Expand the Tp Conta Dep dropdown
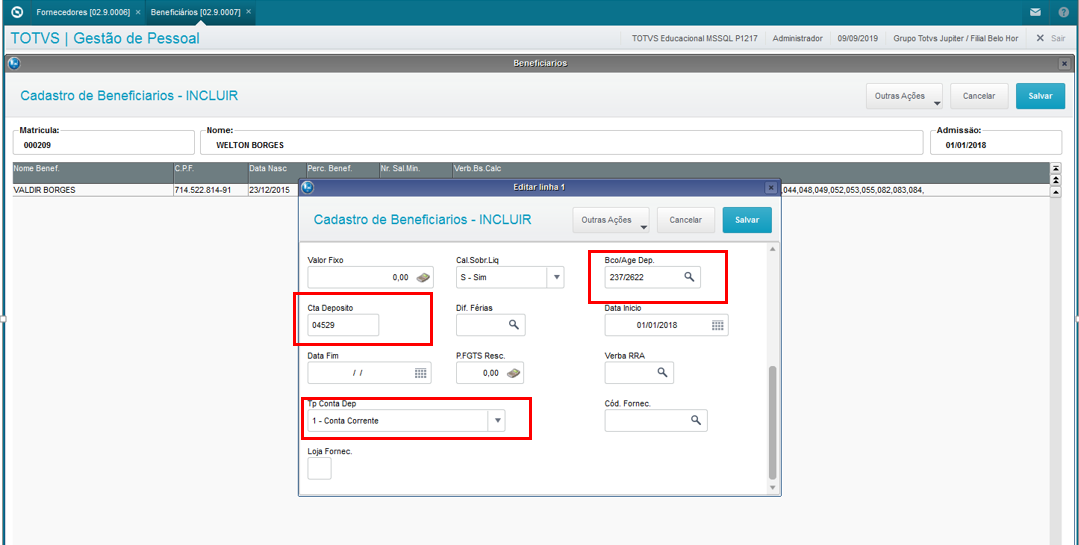This screenshot has width=1079, height=545. (497, 420)
